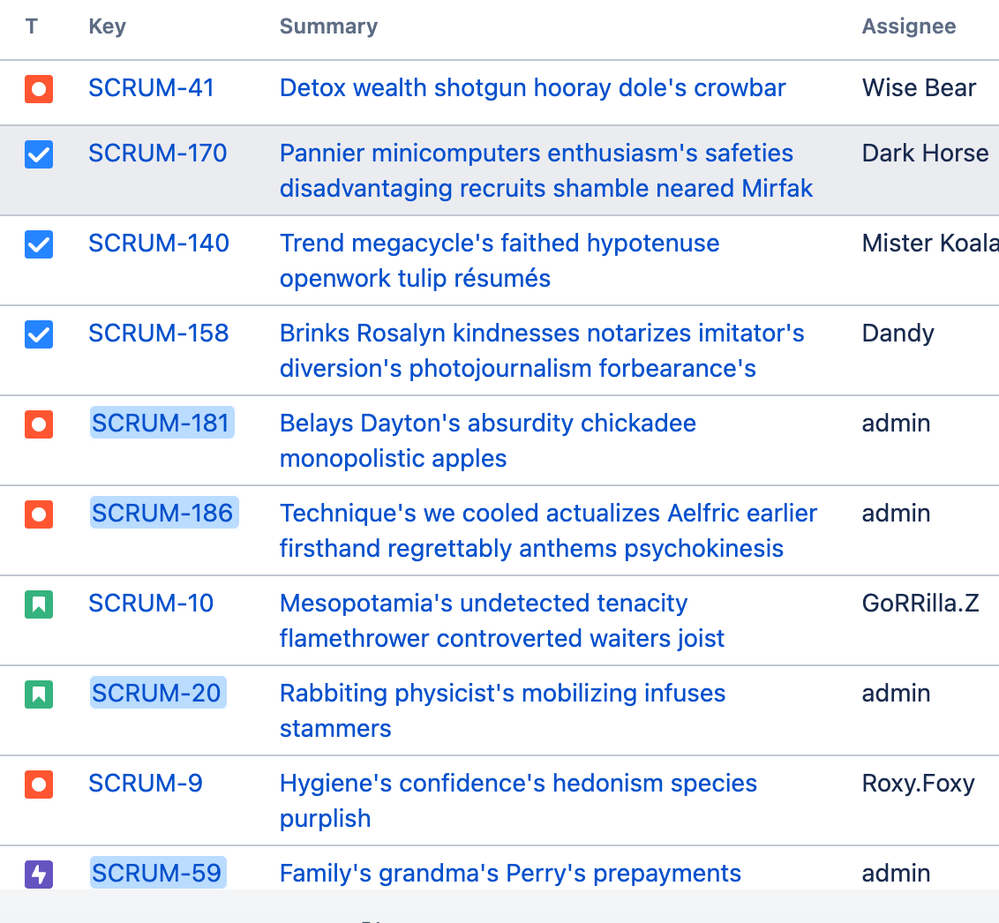The height and width of the screenshot is (923, 999).
Task: Click the bug icon for SCRUM-181
Action: 38,424
